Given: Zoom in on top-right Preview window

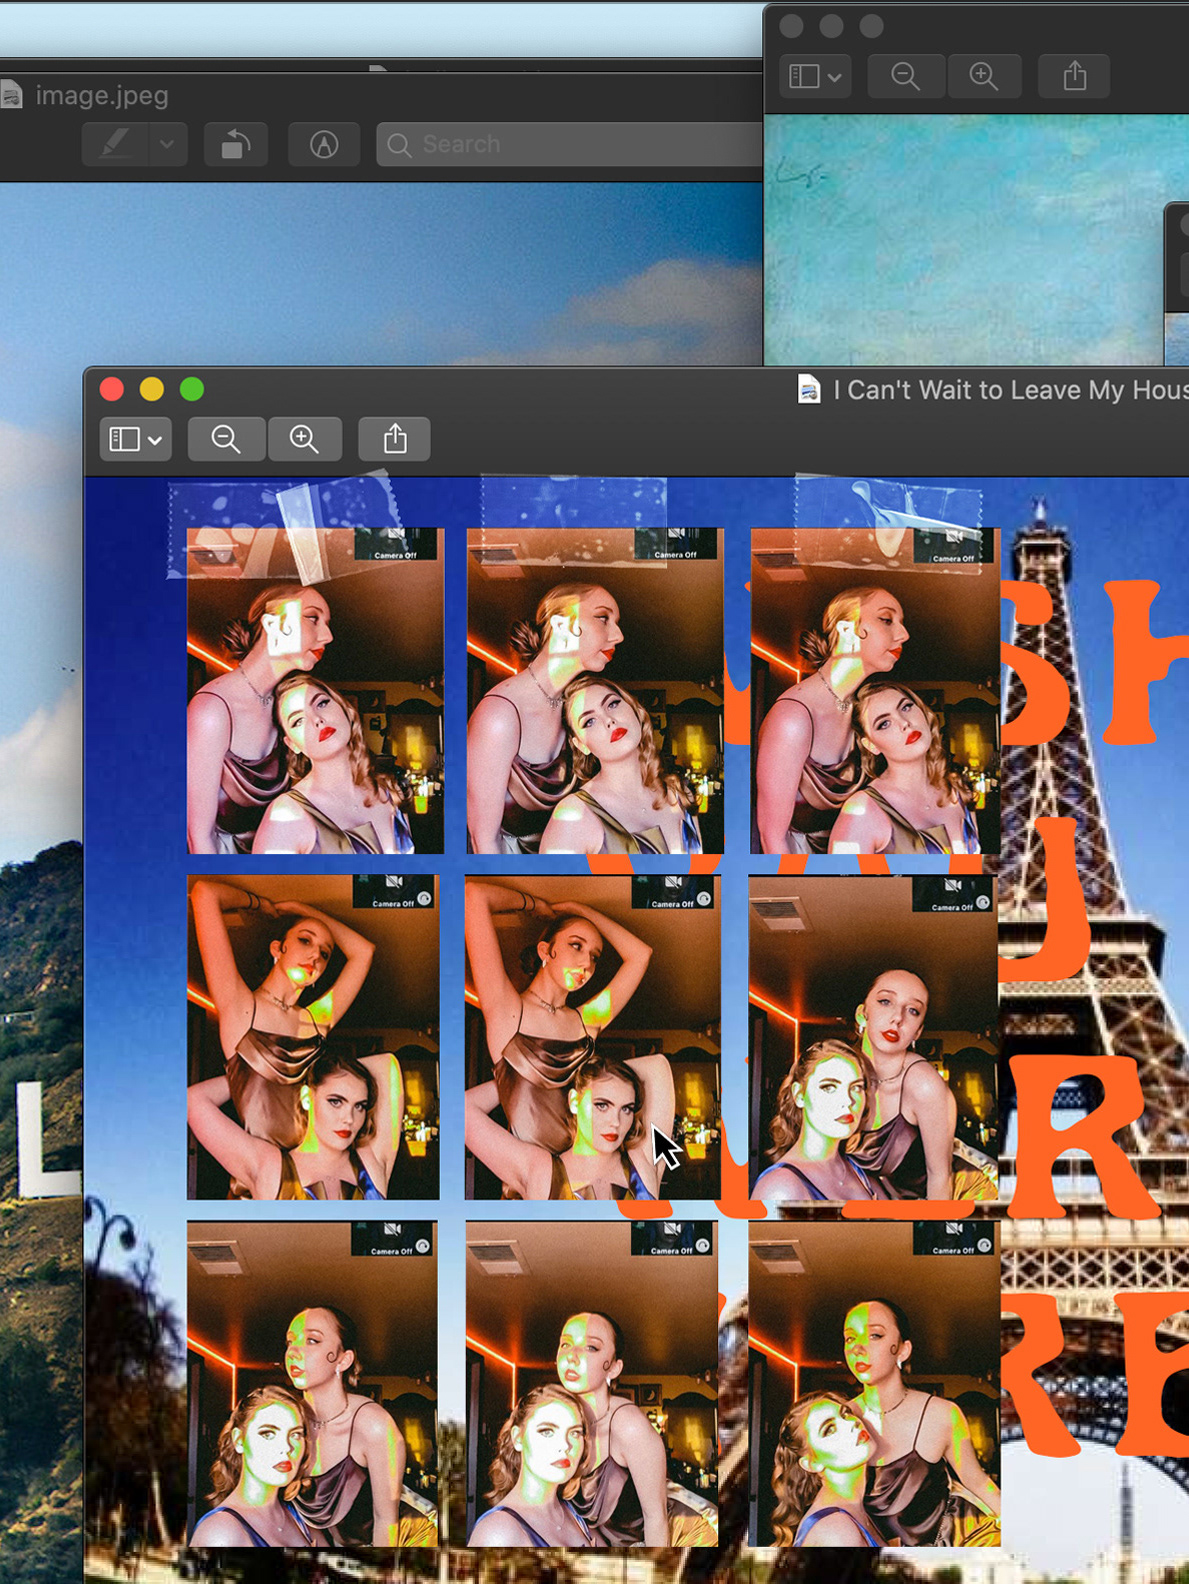Looking at the screenshot, I should 984,76.
